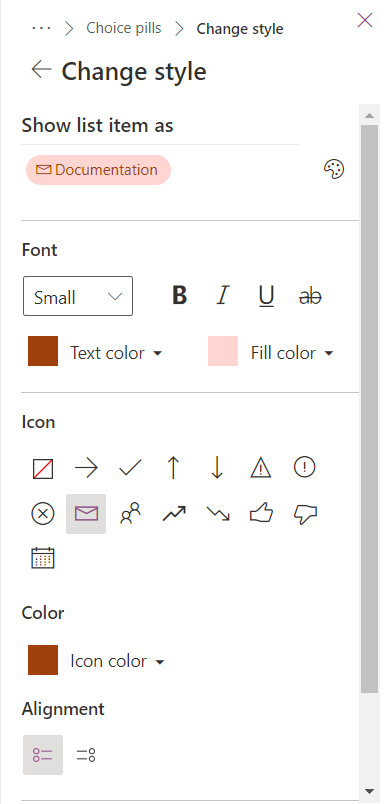Align icon to the left of text
Screen dimensions: 384x804
coord(43,755)
